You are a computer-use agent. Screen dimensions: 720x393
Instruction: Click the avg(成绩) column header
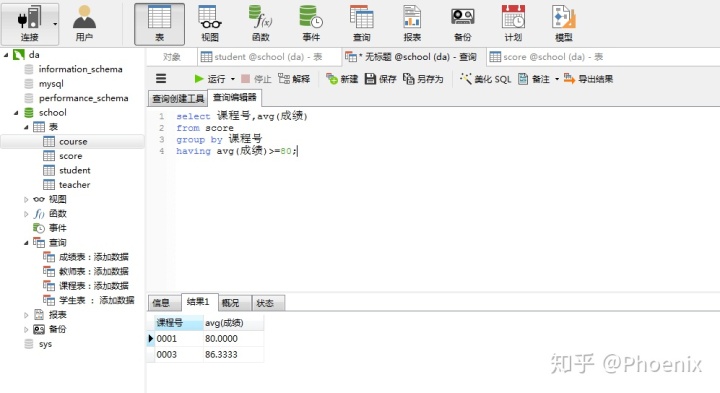click(x=234, y=323)
